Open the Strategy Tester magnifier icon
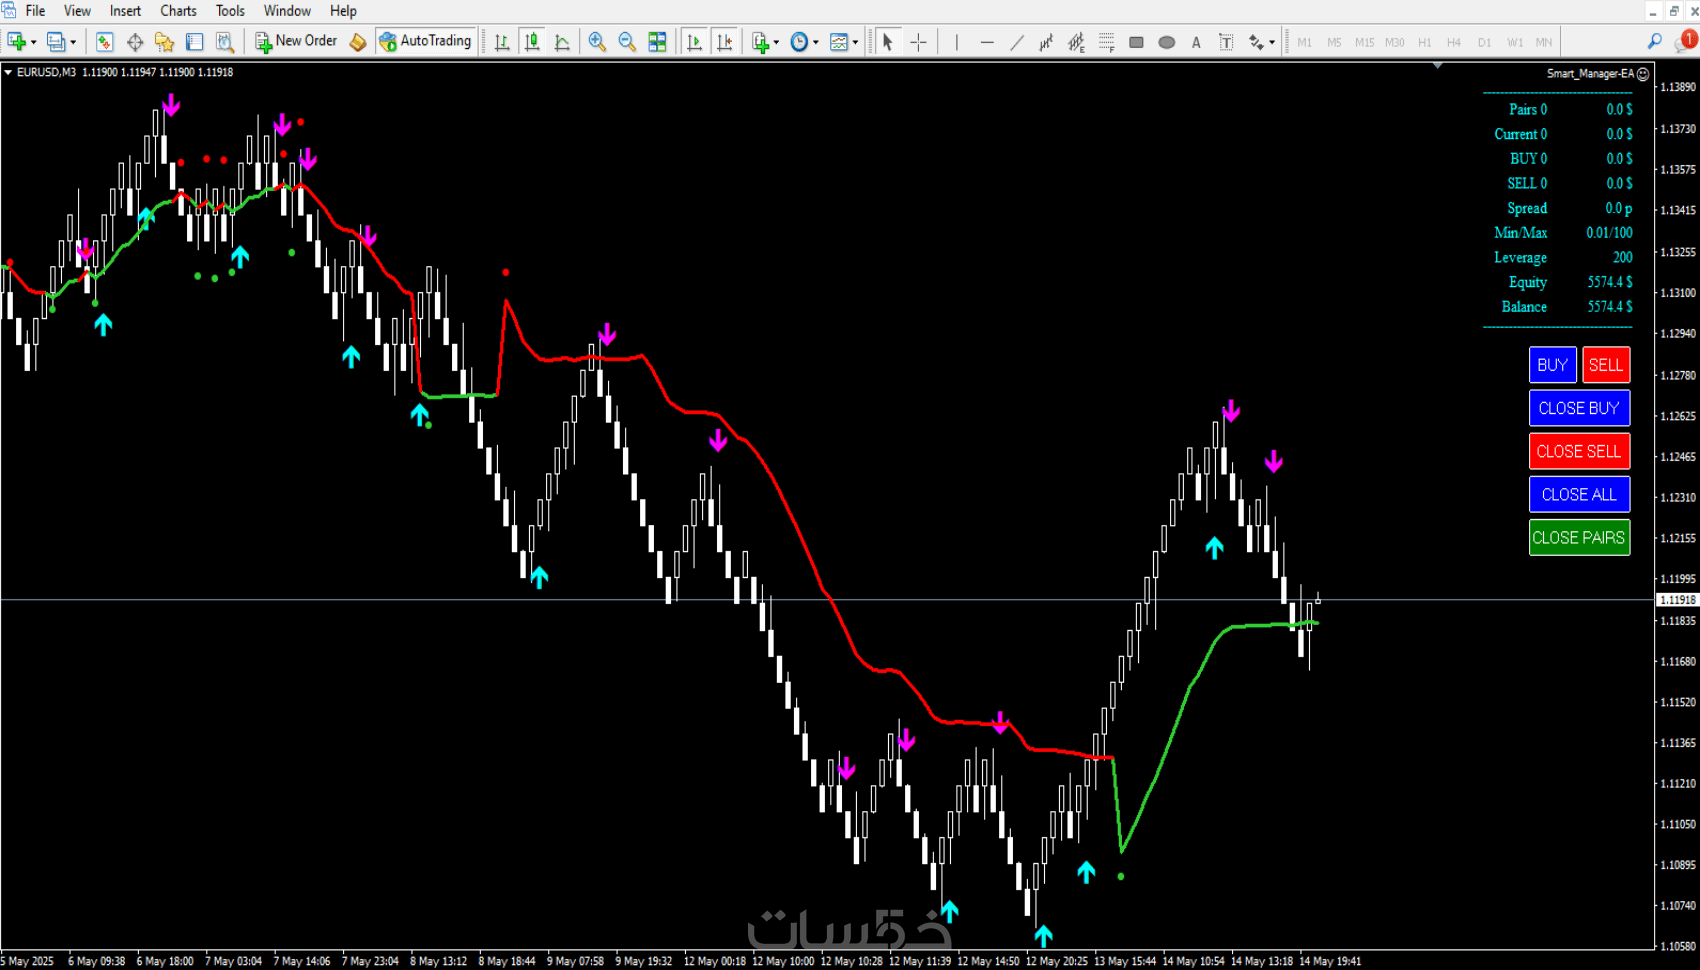Screen dimensions: 1700x970 (225, 41)
